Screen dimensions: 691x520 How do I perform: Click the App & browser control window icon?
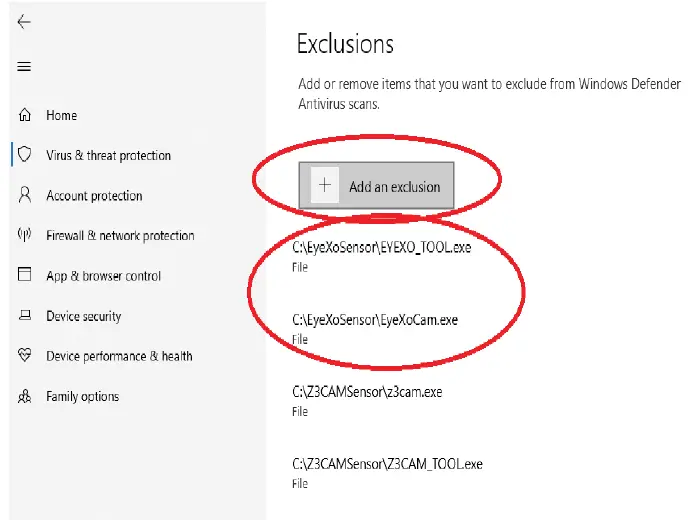click(x=25, y=276)
